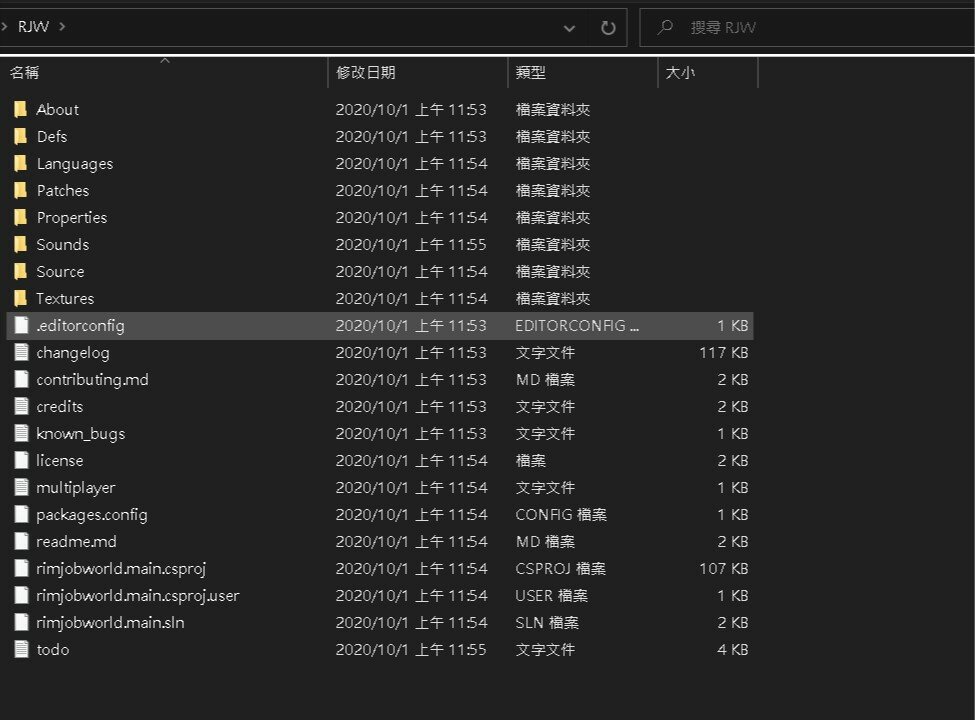Select the Languages folder name

[x=75, y=164]
